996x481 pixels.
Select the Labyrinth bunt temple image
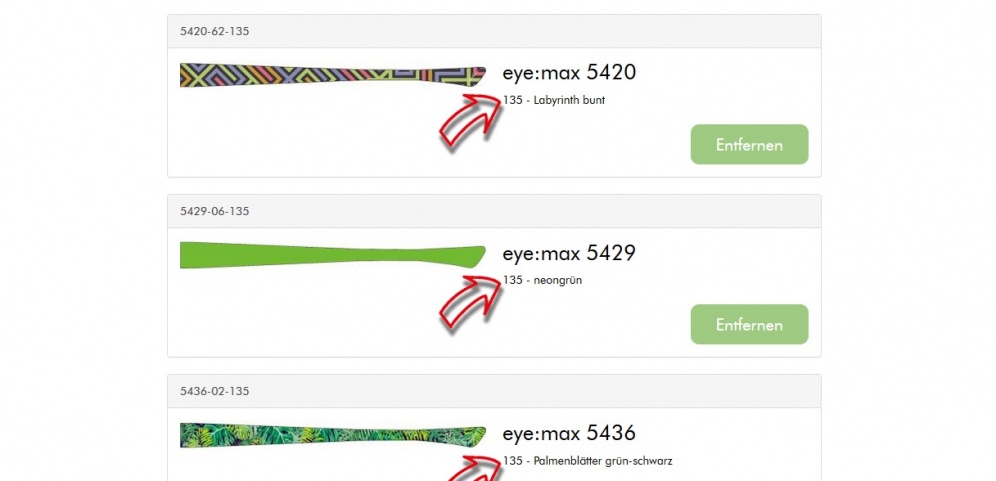[333, 75]
